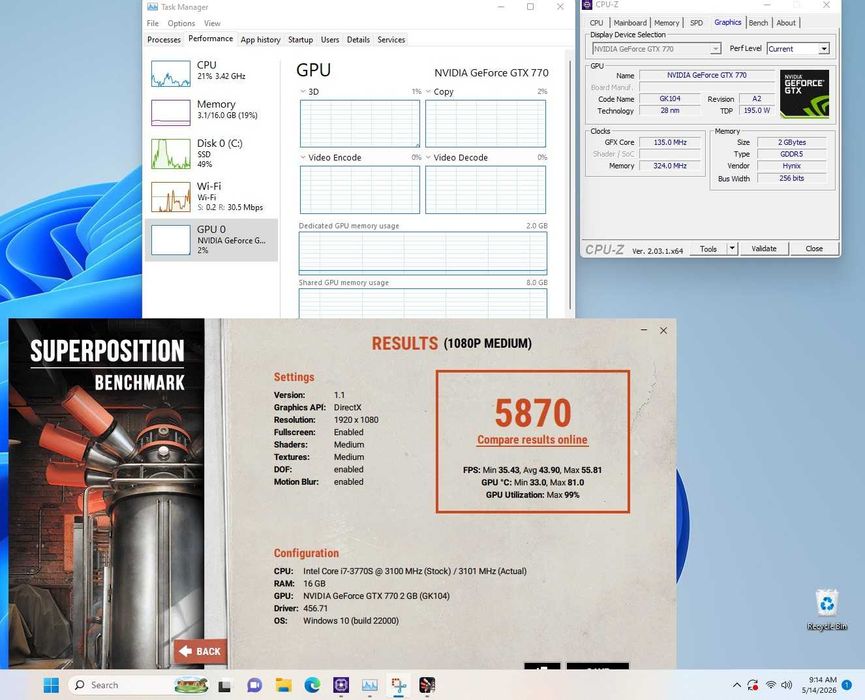This screenshot has height=700, width=865.
Task: Select GPU 0 in Task Manager sidebar
Action: click(x=211, y=240)
